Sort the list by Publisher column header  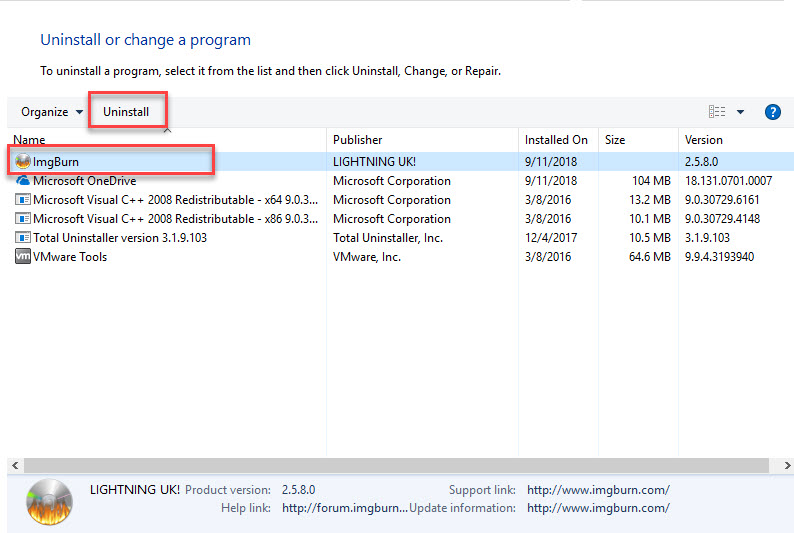358,140
